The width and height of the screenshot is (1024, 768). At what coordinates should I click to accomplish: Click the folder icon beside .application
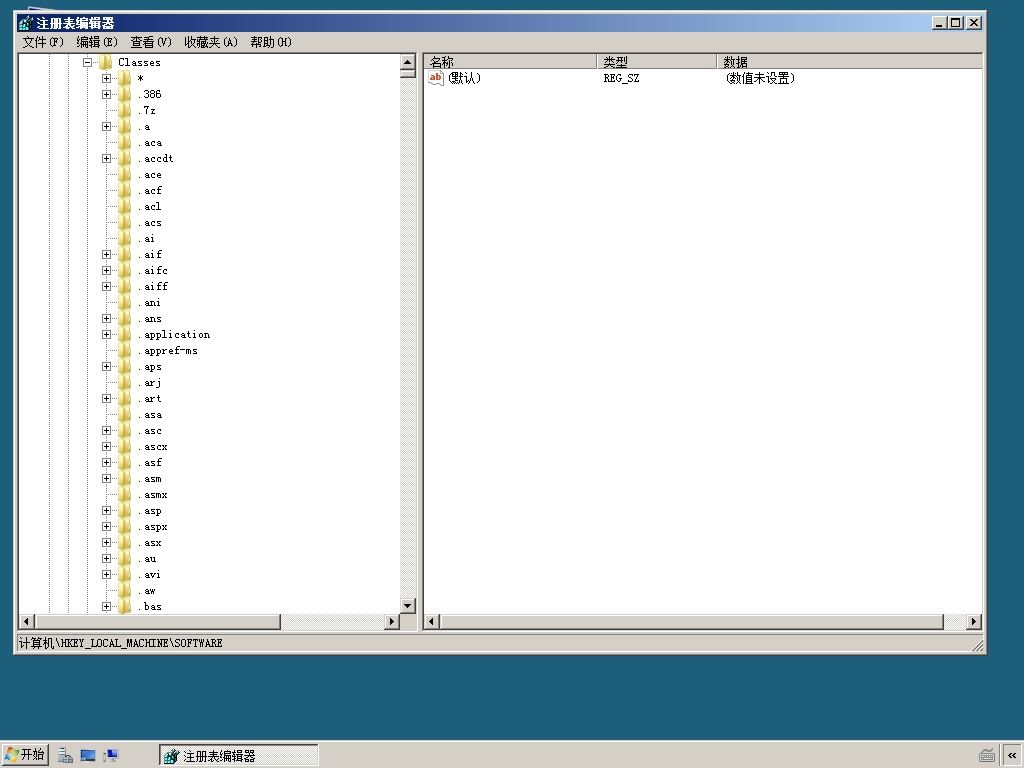tap(124, 334)
